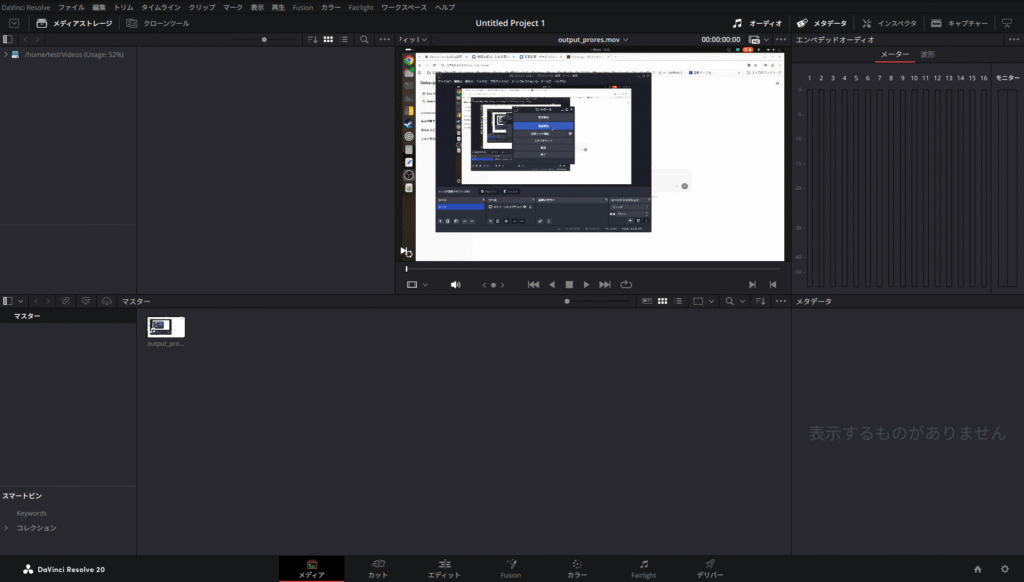Jump to first frame button
Image resolution: width=1024 pixels, height=582 pixels.
[x=533, y=285]
